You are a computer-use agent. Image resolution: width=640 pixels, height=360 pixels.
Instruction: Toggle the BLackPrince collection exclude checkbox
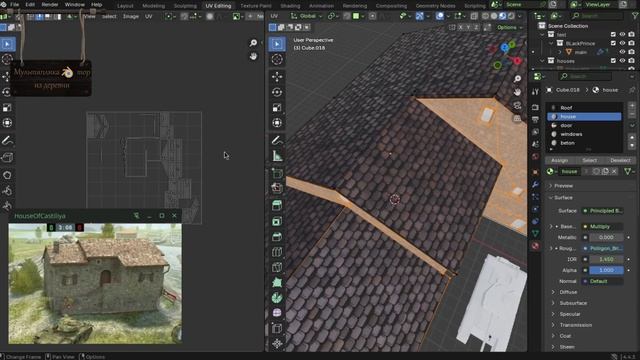click(613, 43)
